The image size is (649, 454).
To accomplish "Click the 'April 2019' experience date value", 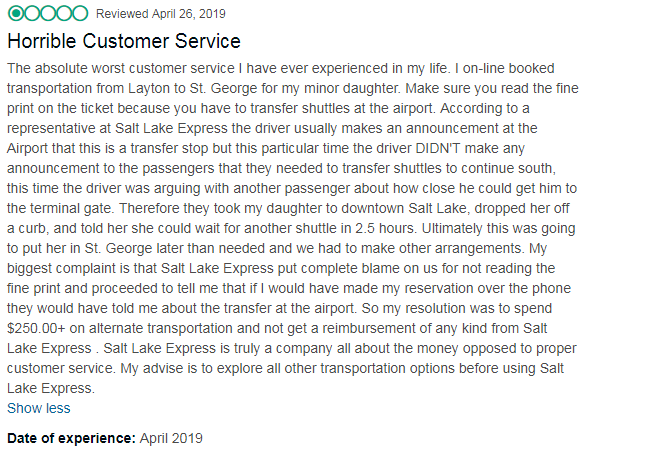I will [171, 438].
